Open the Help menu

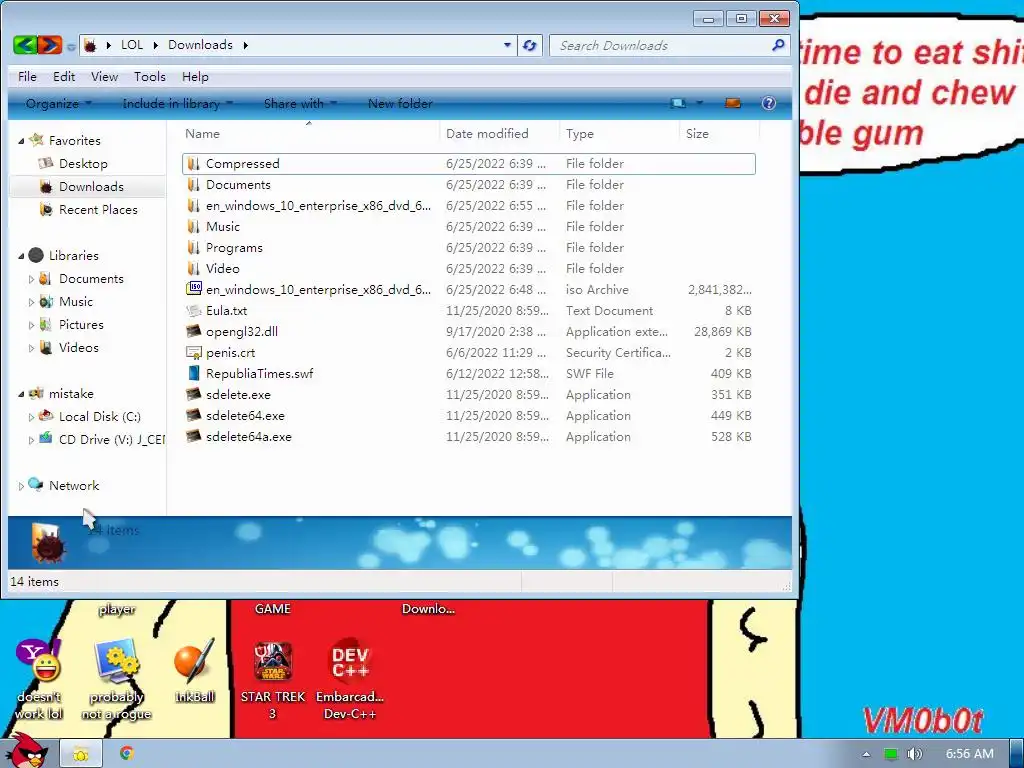click(x=195, y=76)
